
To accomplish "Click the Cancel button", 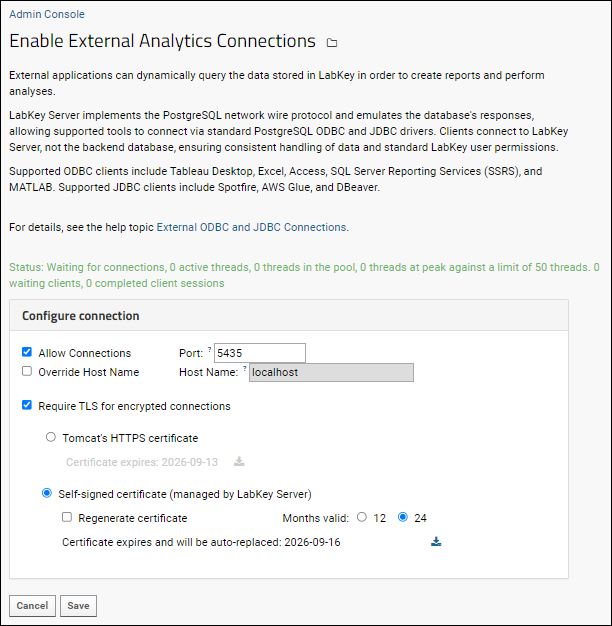I will pyautogui.click(x=32, y=606).
